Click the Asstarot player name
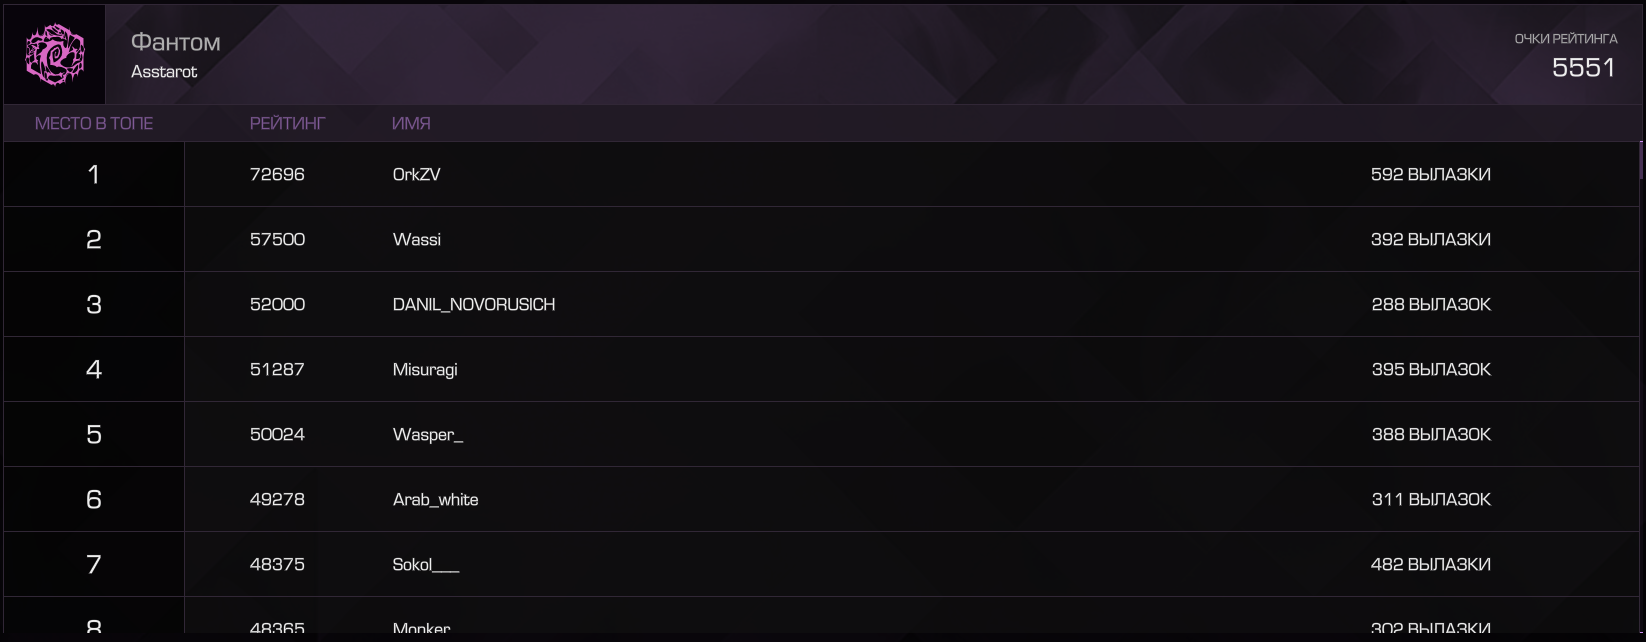Screen dimensions: 1646x642 coord(164,72)
